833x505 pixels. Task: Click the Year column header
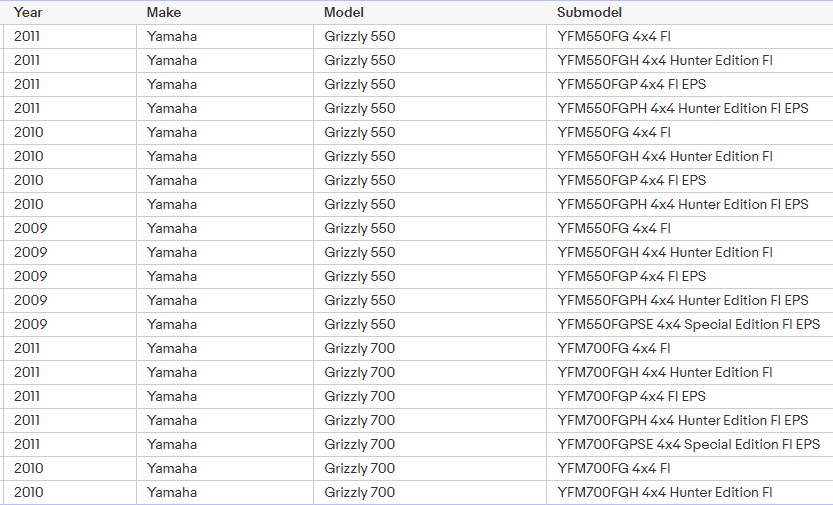pyautogui.click(x=27, y=12)
